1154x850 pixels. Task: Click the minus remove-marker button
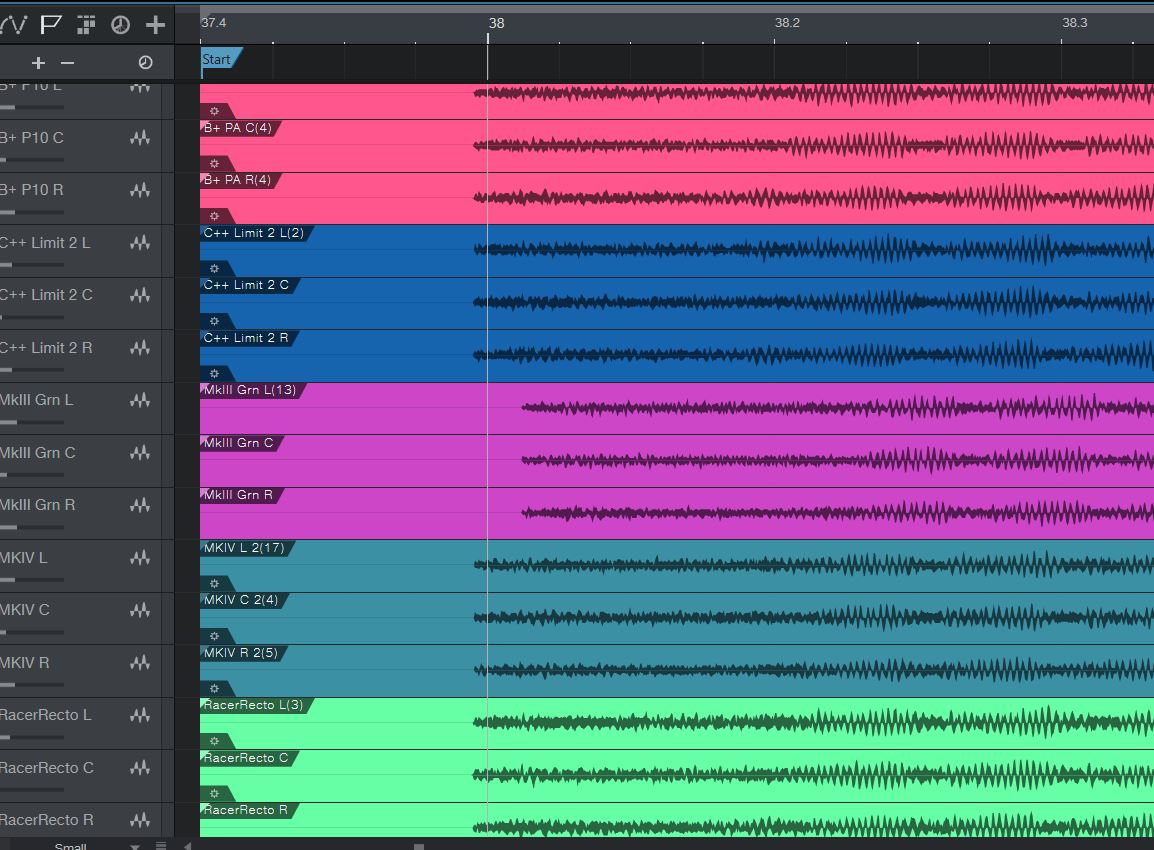[67, 63]
